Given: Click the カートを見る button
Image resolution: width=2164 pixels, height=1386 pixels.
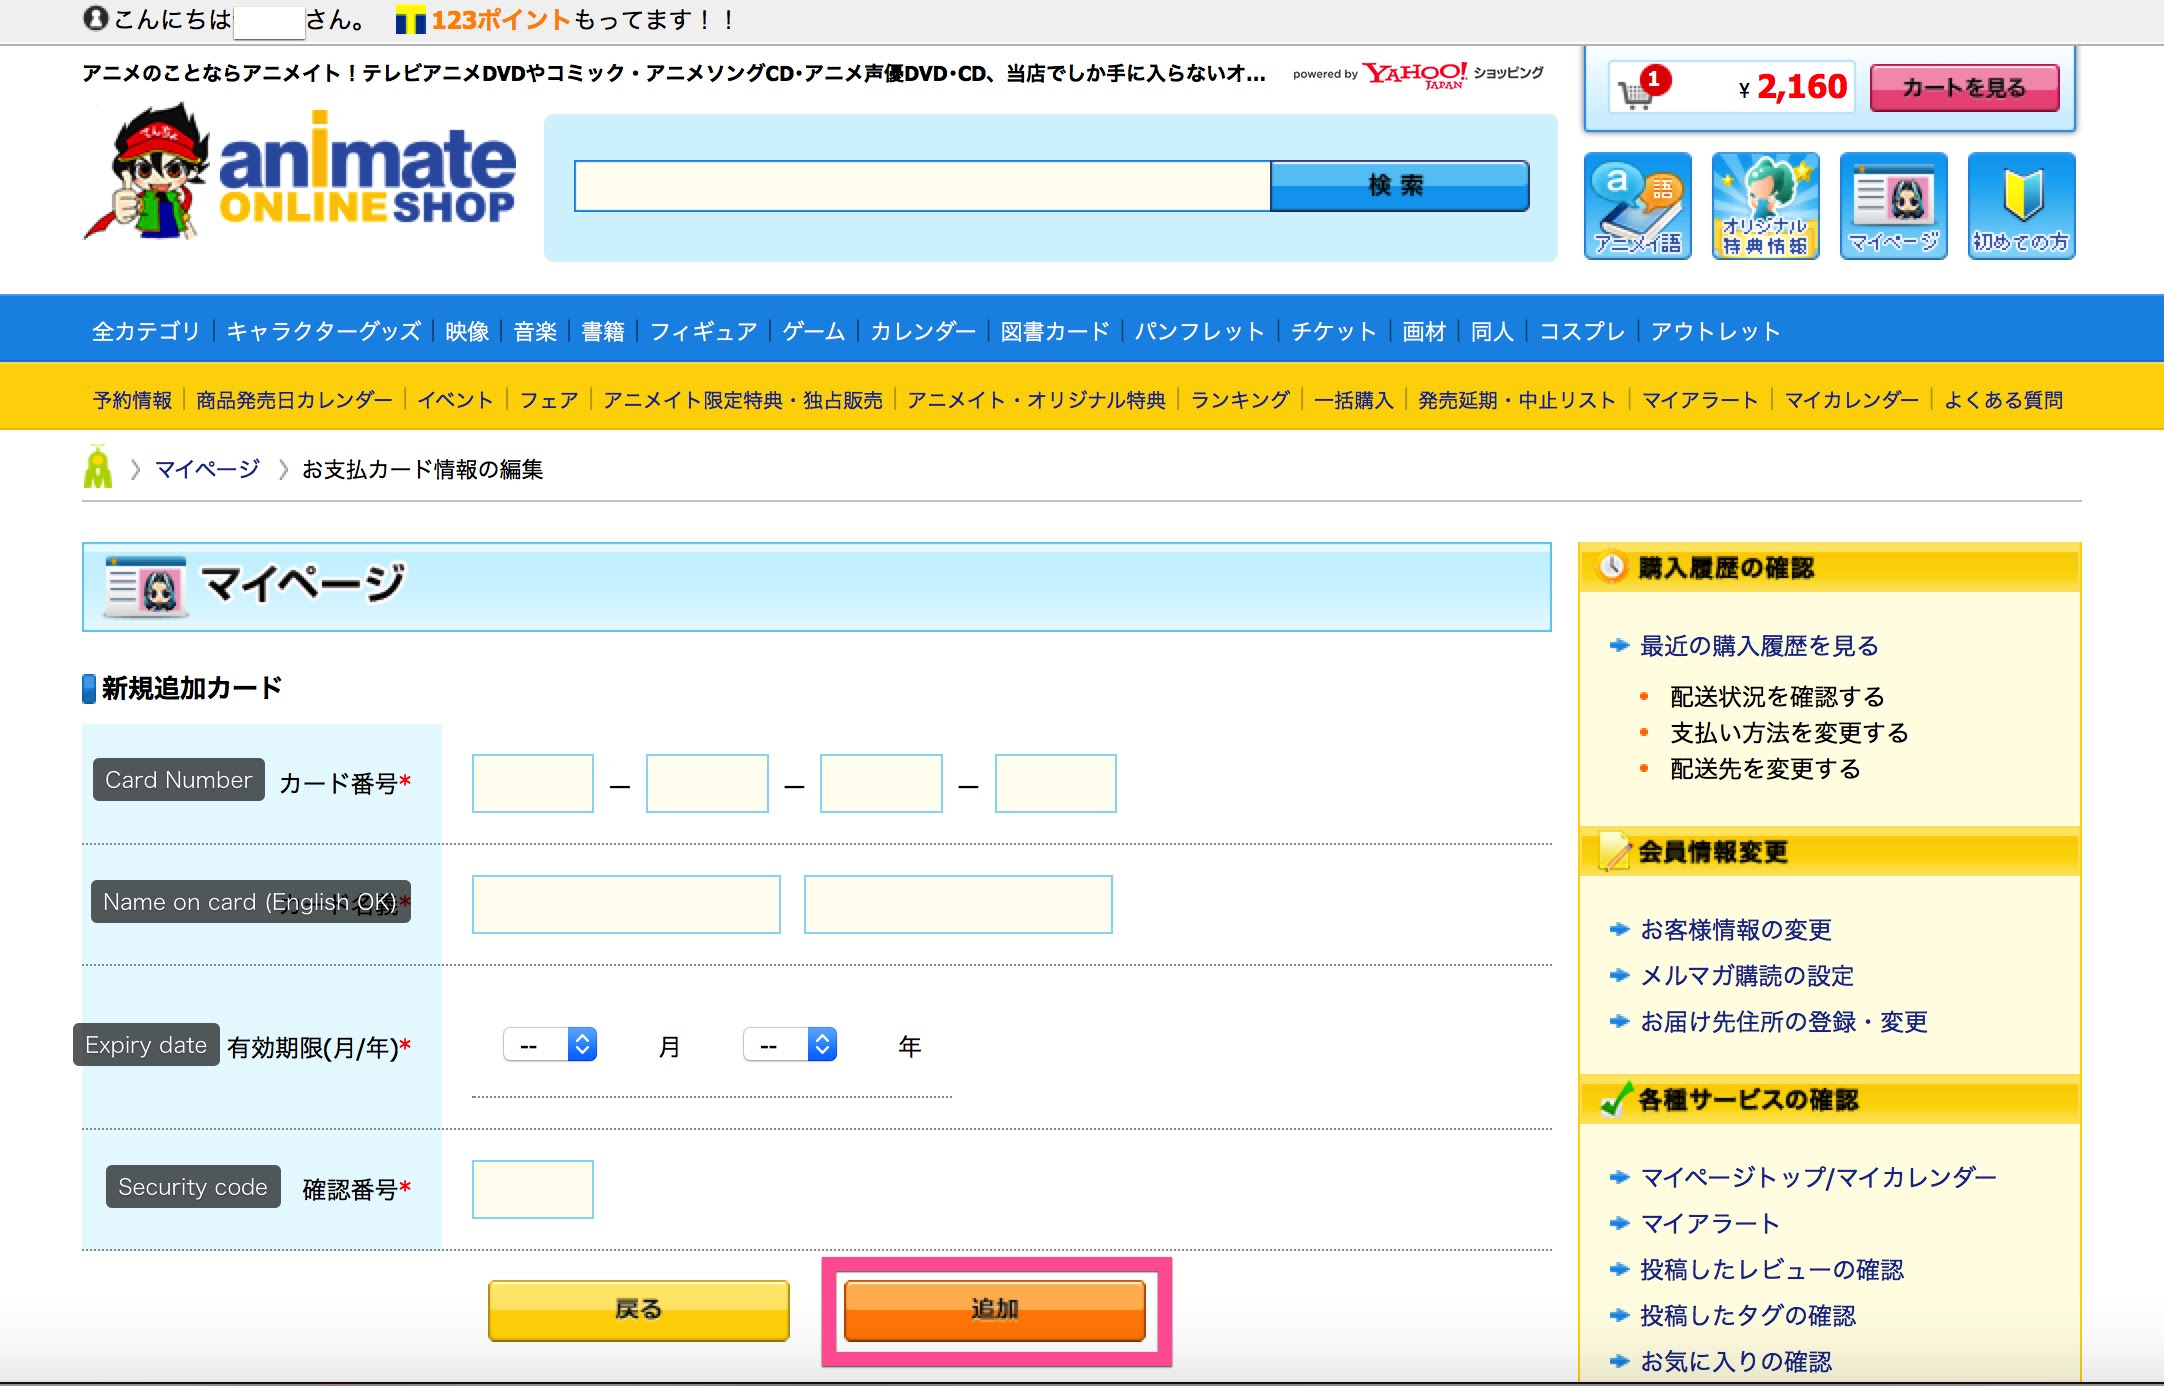Looking at the screenshot, I should click(1964, 88).
